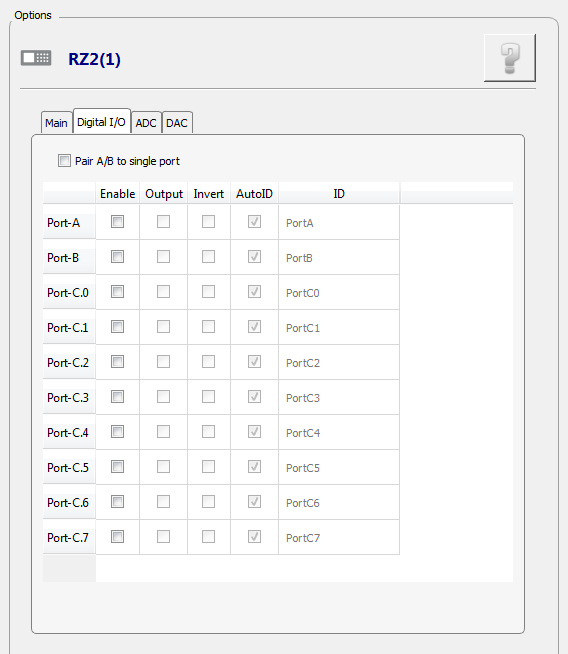Image resolution: width=568 pixels, height=654 pixels.
Task: Toggle Output checkbox for Port-C.0
Action: pos(163,292)
